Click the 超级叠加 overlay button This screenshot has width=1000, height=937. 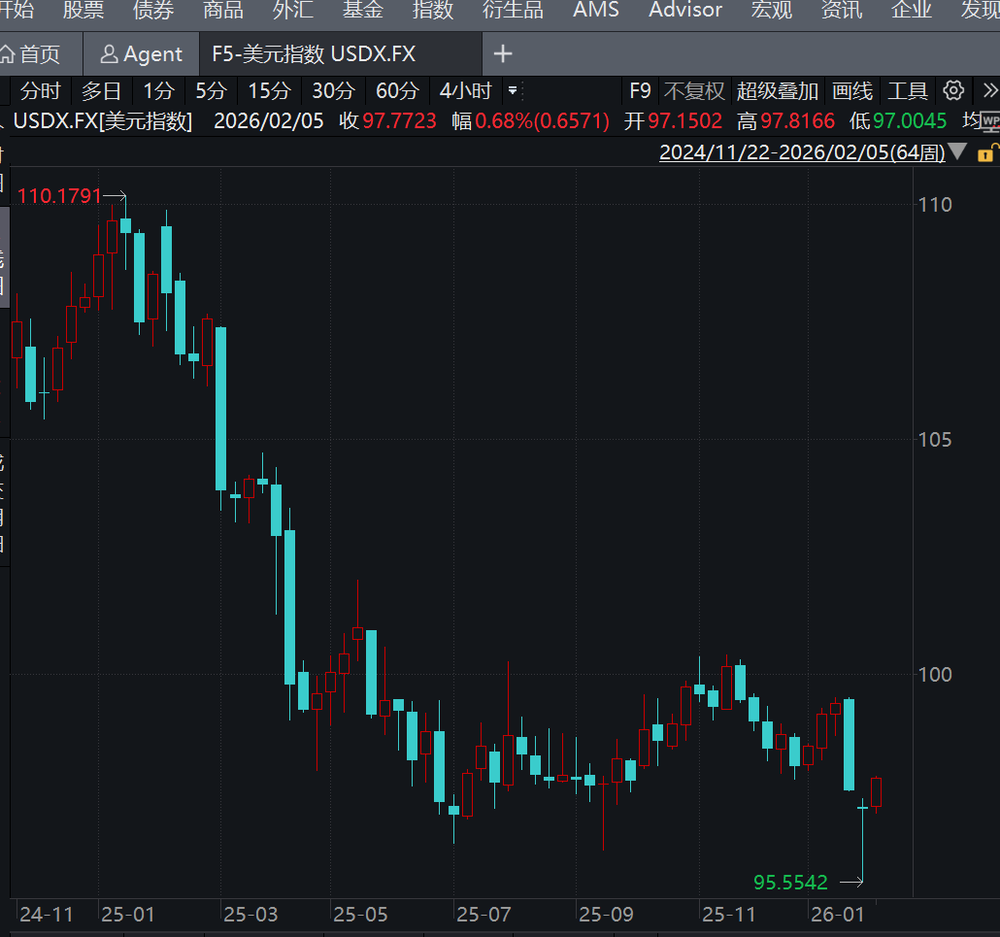tap(778, 91)
